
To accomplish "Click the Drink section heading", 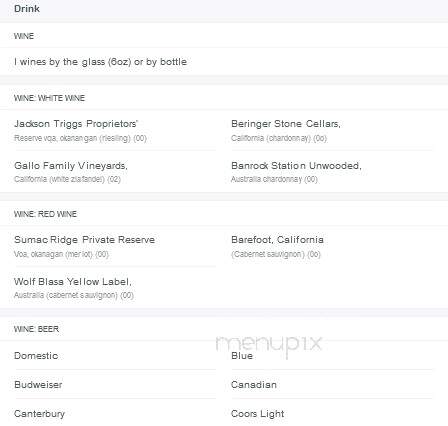I will 27,8.
